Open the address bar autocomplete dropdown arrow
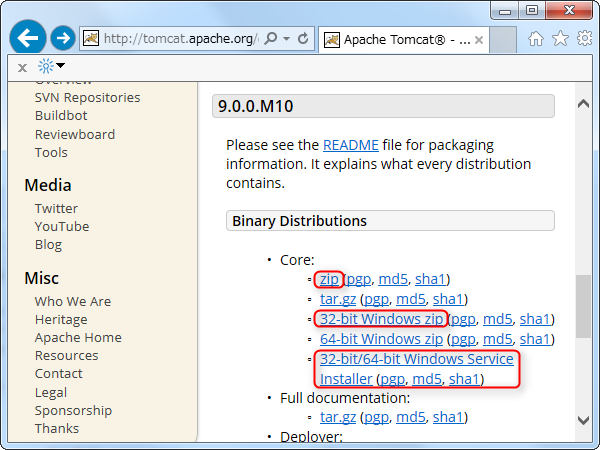The image size is (600, 450). point(287,39)
